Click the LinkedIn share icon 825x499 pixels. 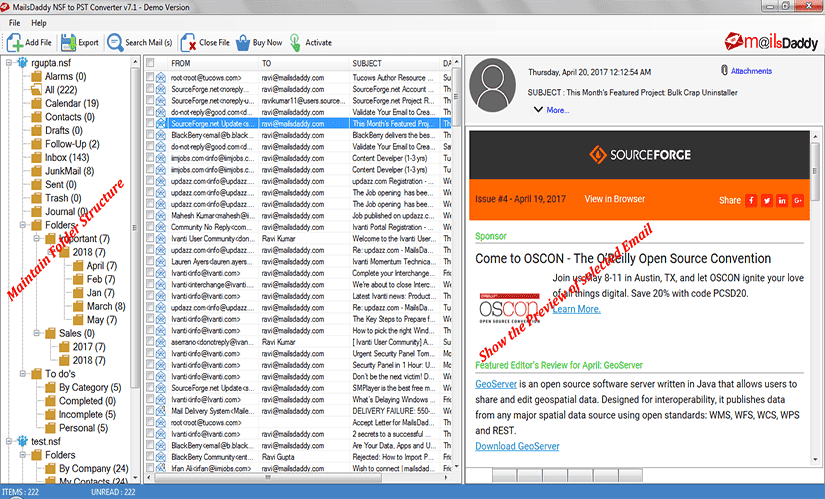coord(782,201)
